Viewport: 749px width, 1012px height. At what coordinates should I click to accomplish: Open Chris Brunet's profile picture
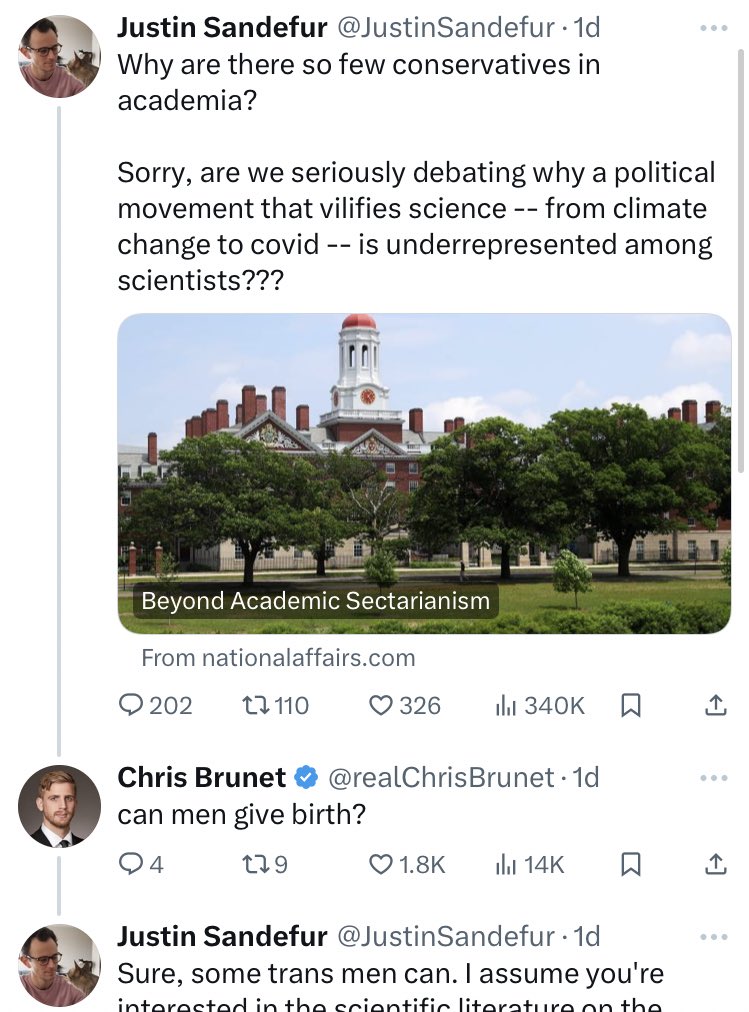click(59, 806)
